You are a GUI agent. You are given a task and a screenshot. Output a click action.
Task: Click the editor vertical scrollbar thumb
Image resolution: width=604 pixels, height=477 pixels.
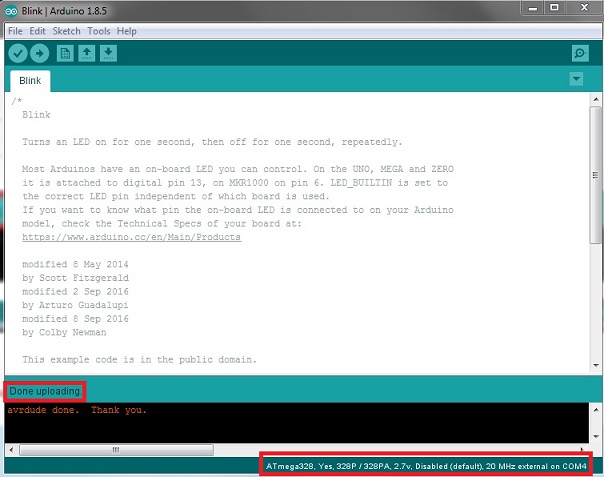pos(596,175)
